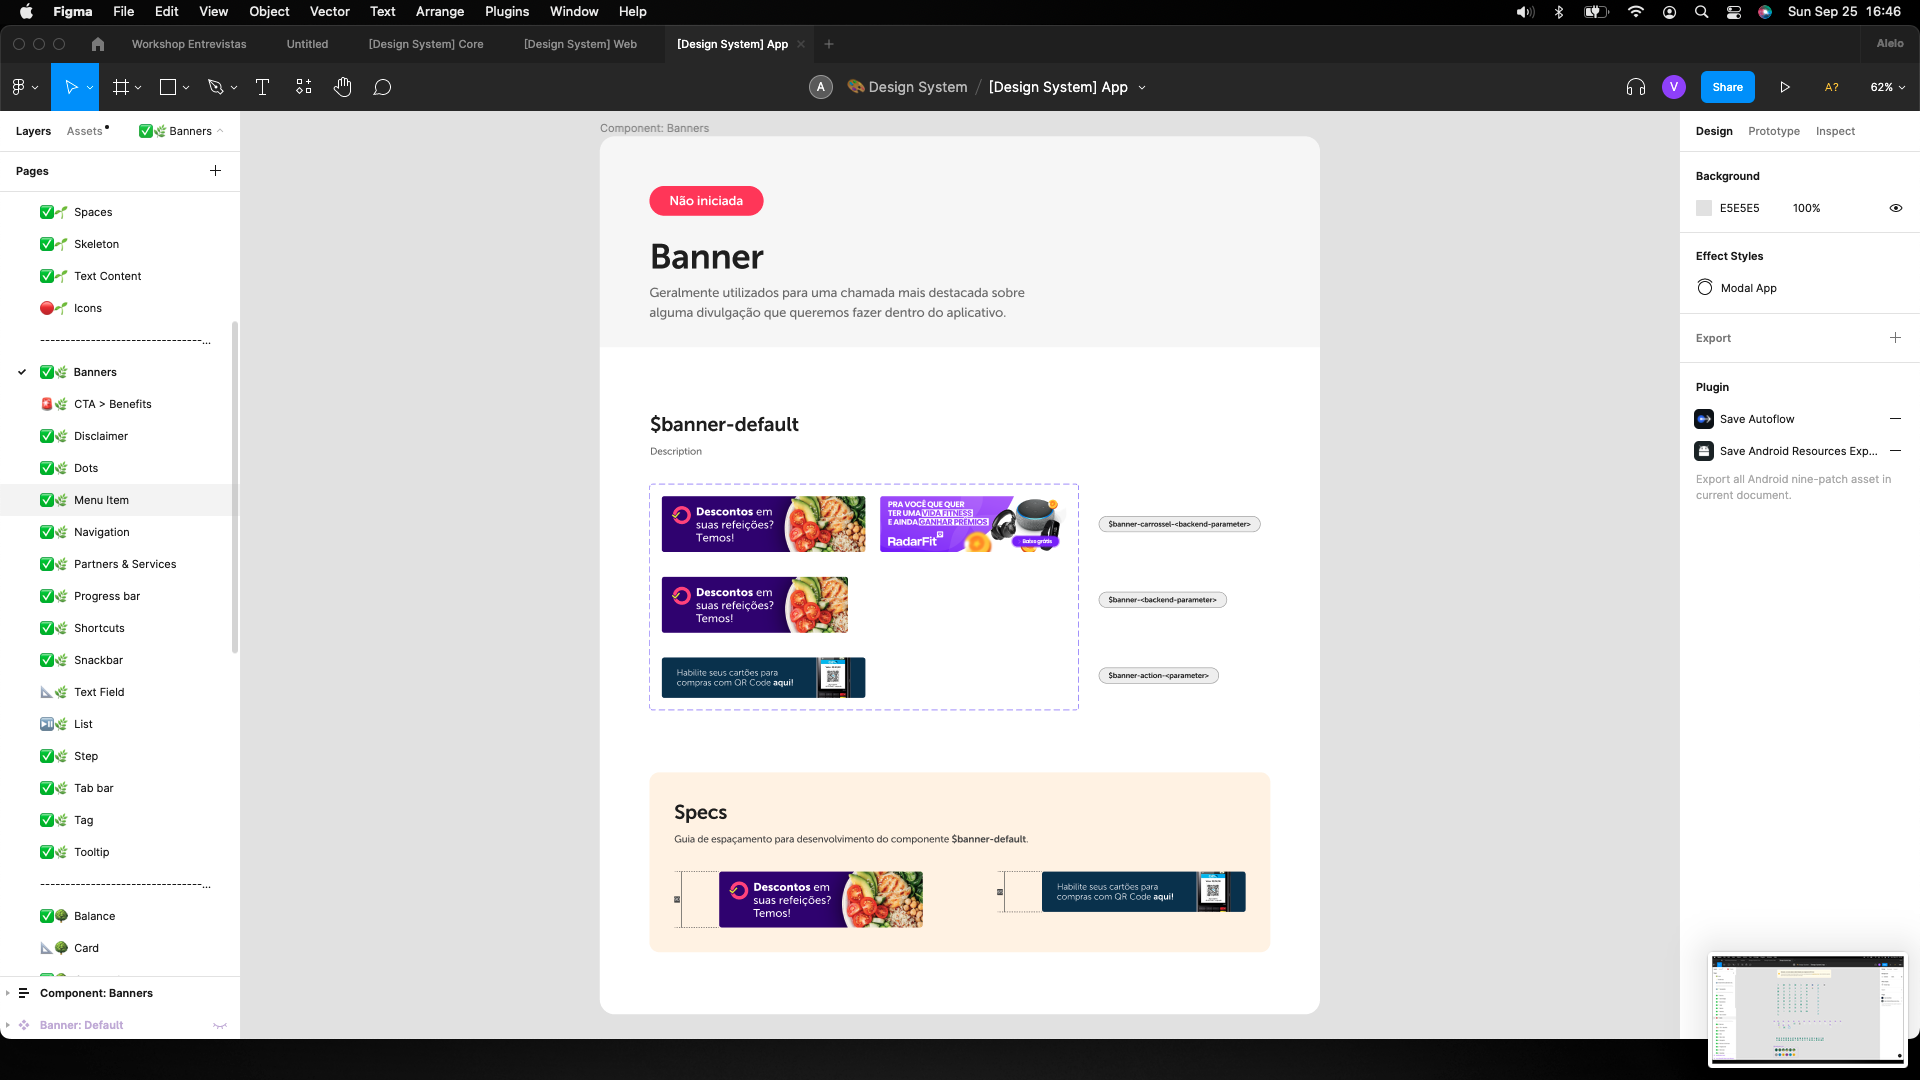The image size is (1920, 1080).
Task: Present prototype with play button
Action: (x=1785, y=87)
